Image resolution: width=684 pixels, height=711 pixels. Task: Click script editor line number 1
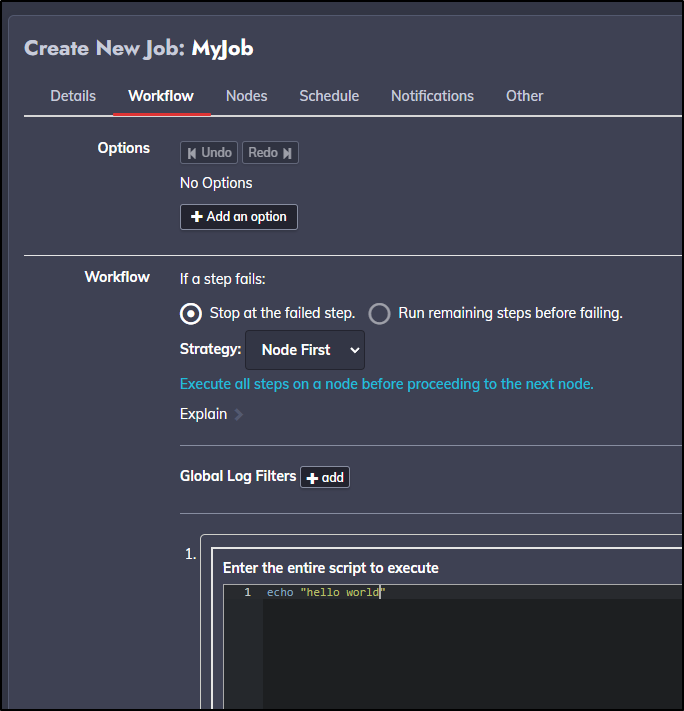pyautogui.click(x=248, y=592)
